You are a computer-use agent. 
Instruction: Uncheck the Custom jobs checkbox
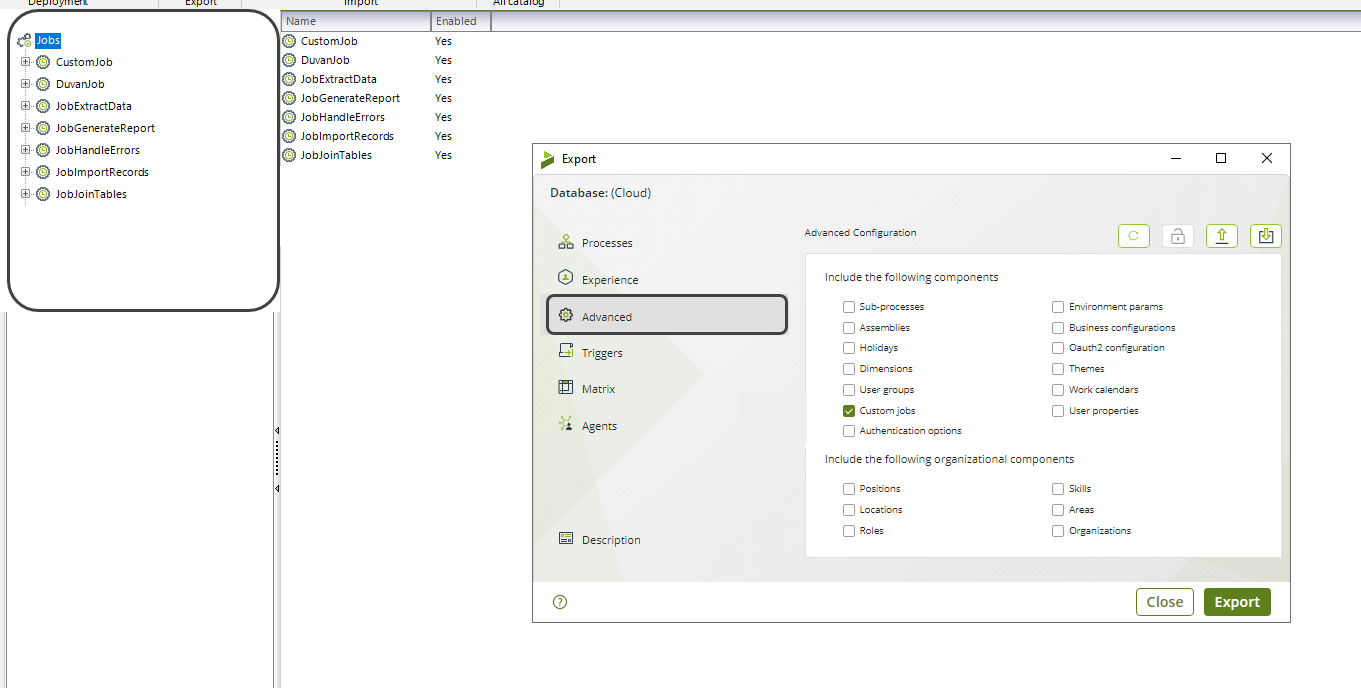coord(849,411)
